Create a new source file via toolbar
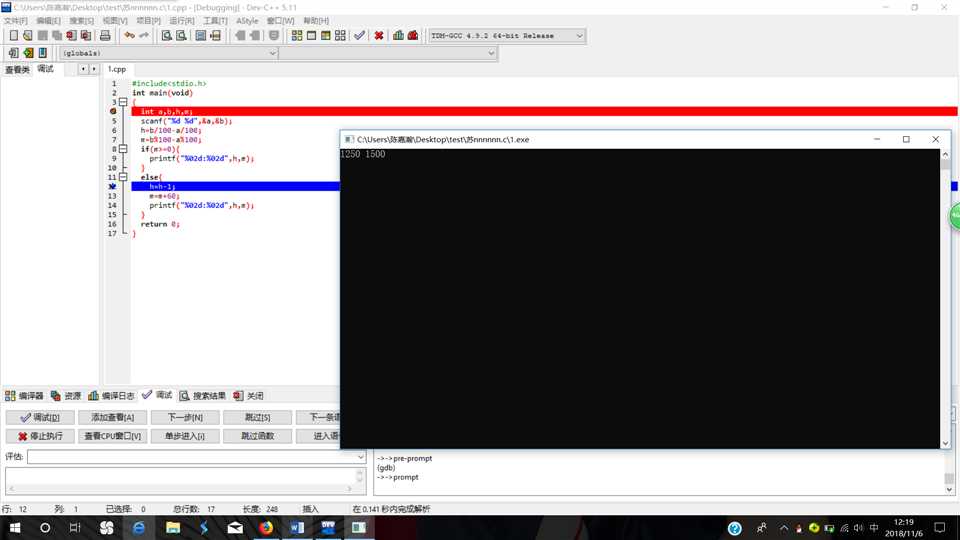The height and width of the screenshot is (540, 960). [x=13, y=36]
